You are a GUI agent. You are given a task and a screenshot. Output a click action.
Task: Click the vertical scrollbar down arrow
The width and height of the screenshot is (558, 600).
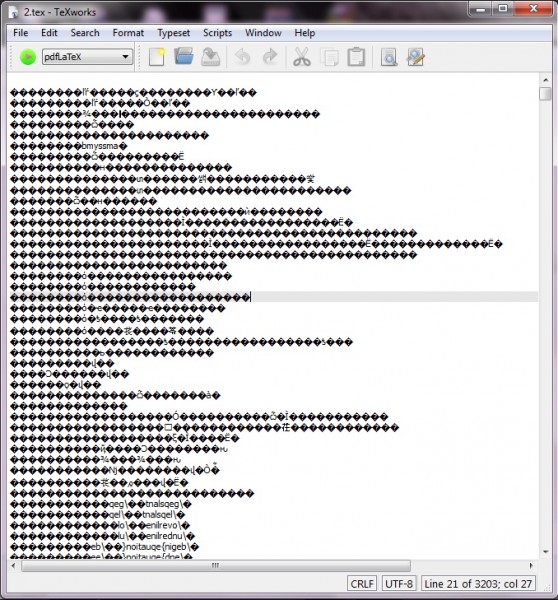click(545, 552)
